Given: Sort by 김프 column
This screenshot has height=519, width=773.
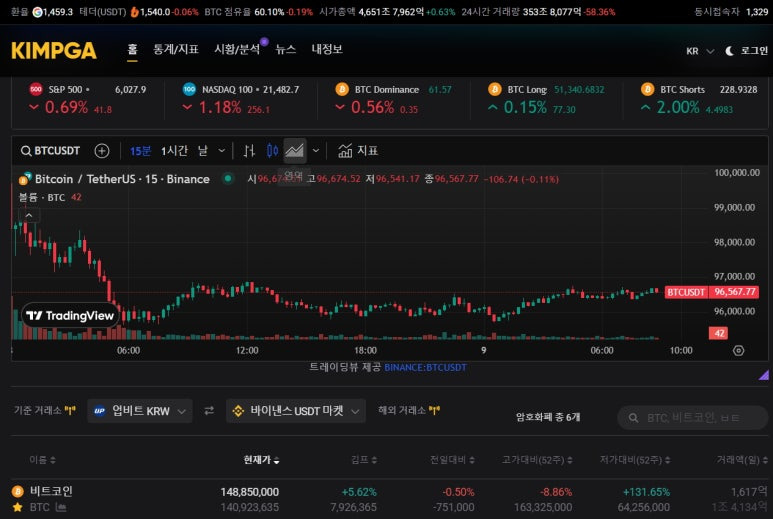Looking at the screenshot, I should 364,460.
